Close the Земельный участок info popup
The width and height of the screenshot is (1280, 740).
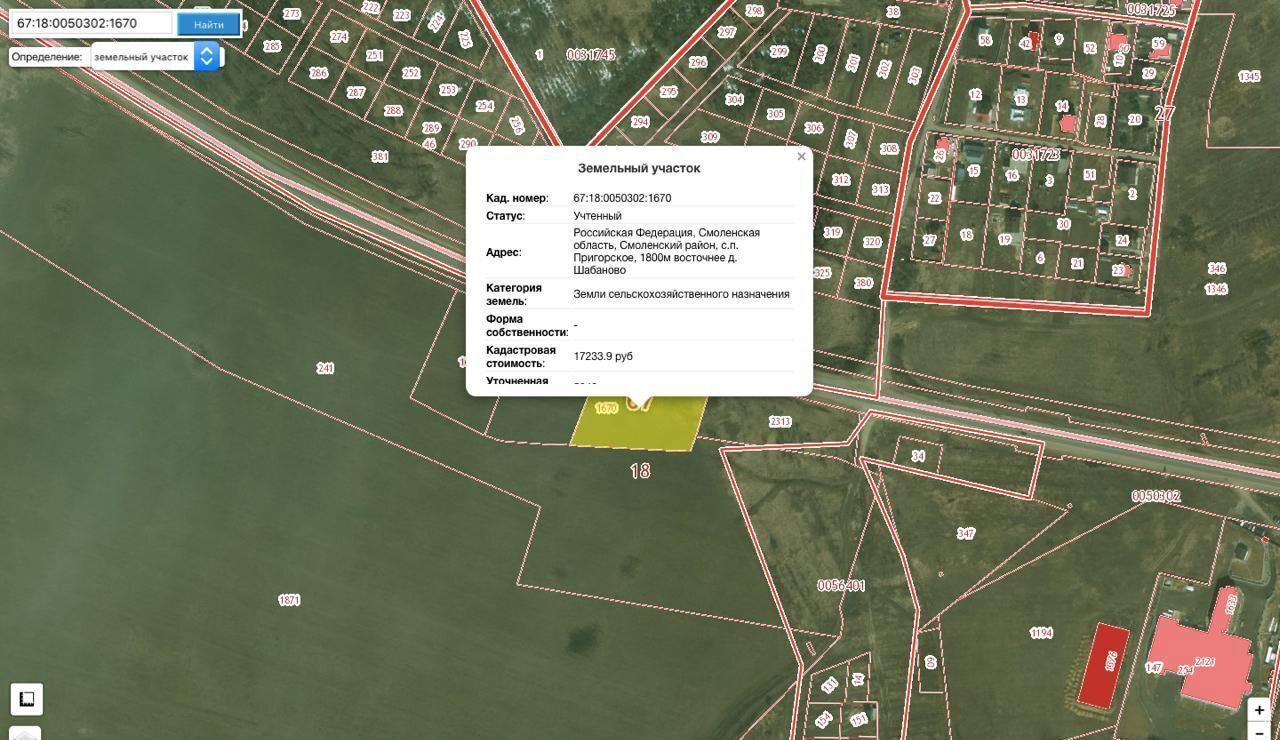(801, 156)
